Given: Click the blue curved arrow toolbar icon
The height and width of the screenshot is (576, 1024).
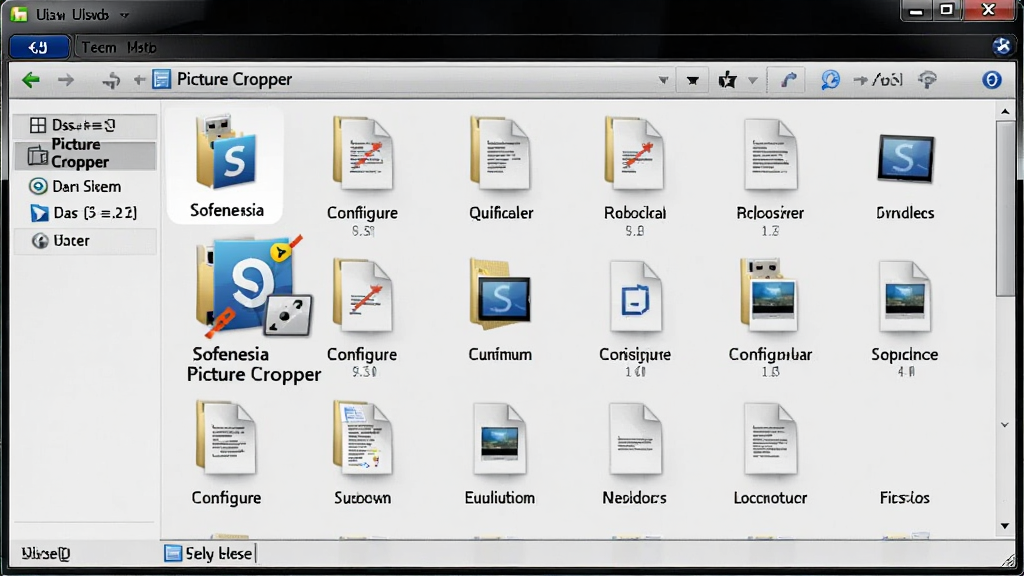Looking at the screenshot, I should coord(789,80).
